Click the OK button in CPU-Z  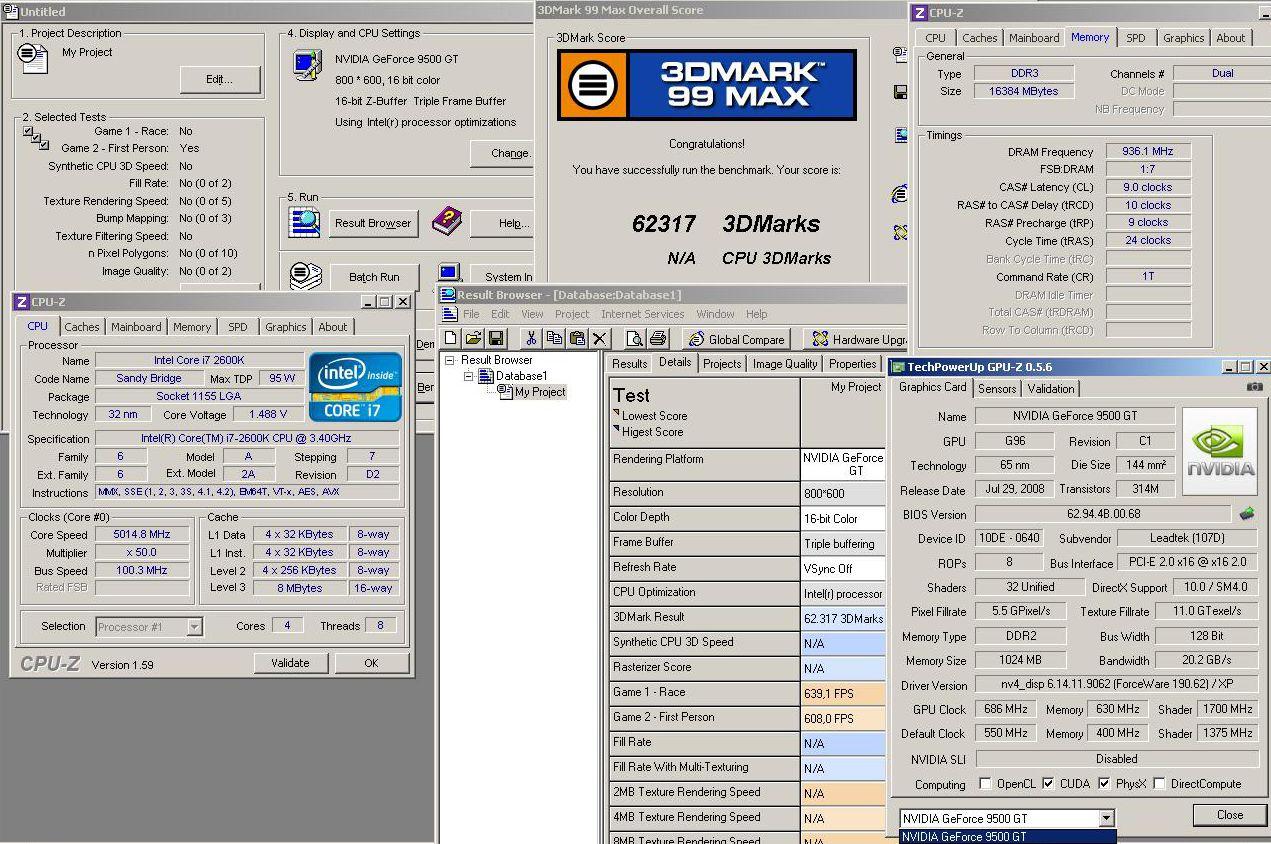point(371,662)
